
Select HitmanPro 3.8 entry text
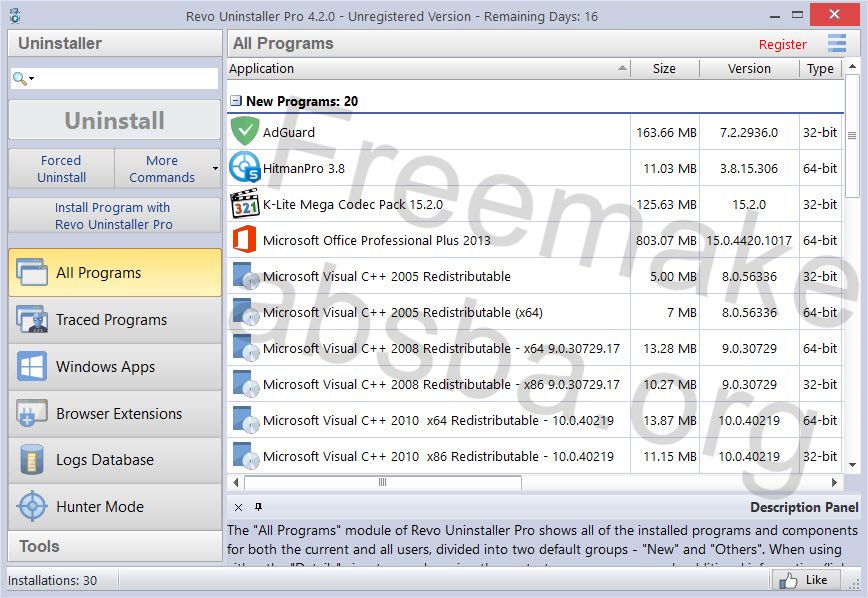click(303, 168)
